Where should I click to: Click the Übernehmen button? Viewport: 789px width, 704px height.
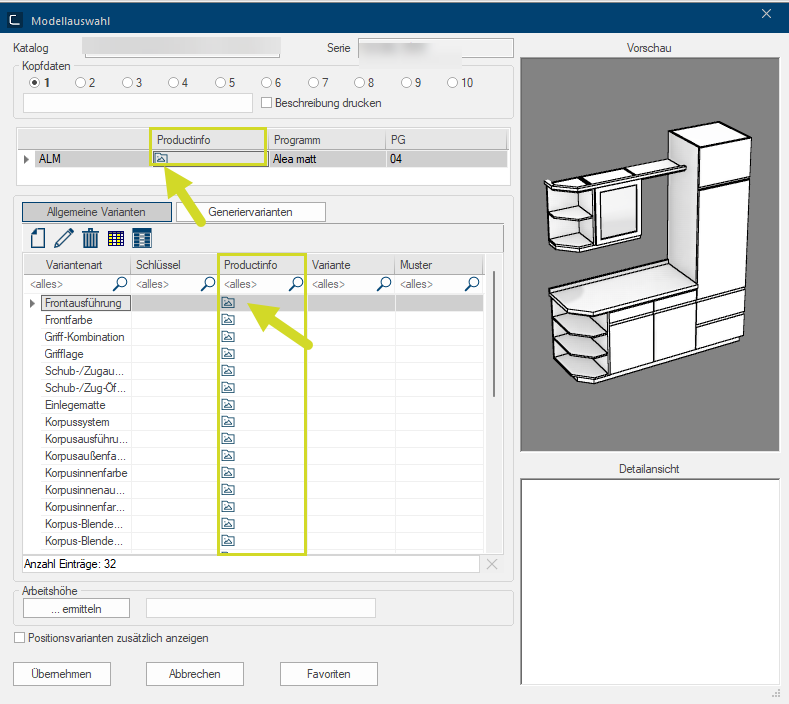click(62, 674)
